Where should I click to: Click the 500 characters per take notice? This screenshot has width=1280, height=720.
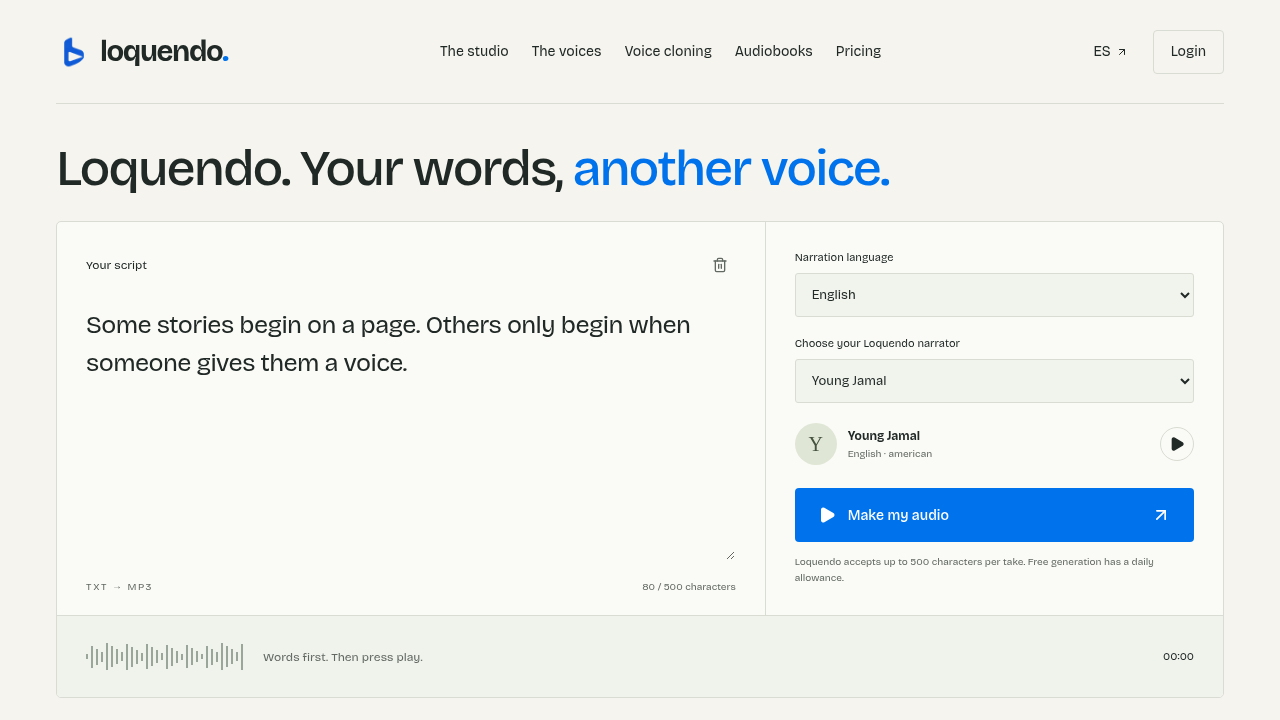pos(974,570)
